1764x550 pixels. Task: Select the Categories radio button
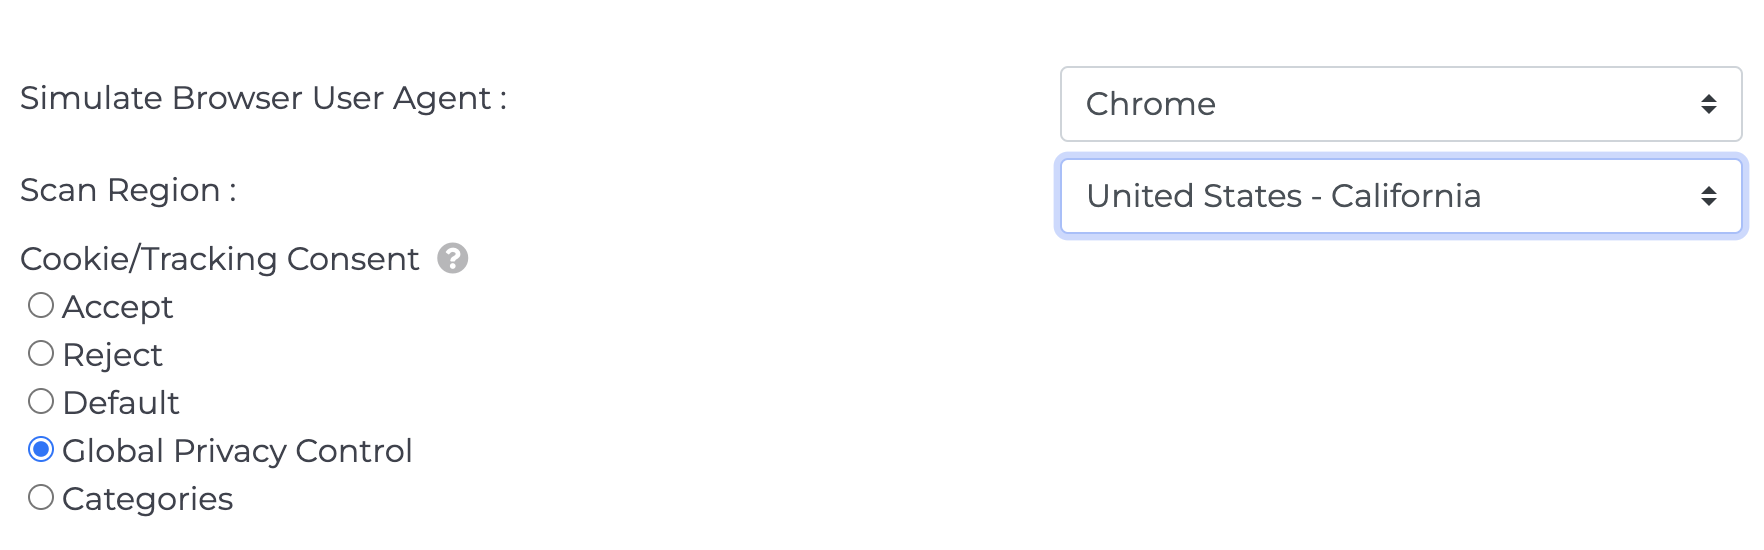tap(41, 497)
